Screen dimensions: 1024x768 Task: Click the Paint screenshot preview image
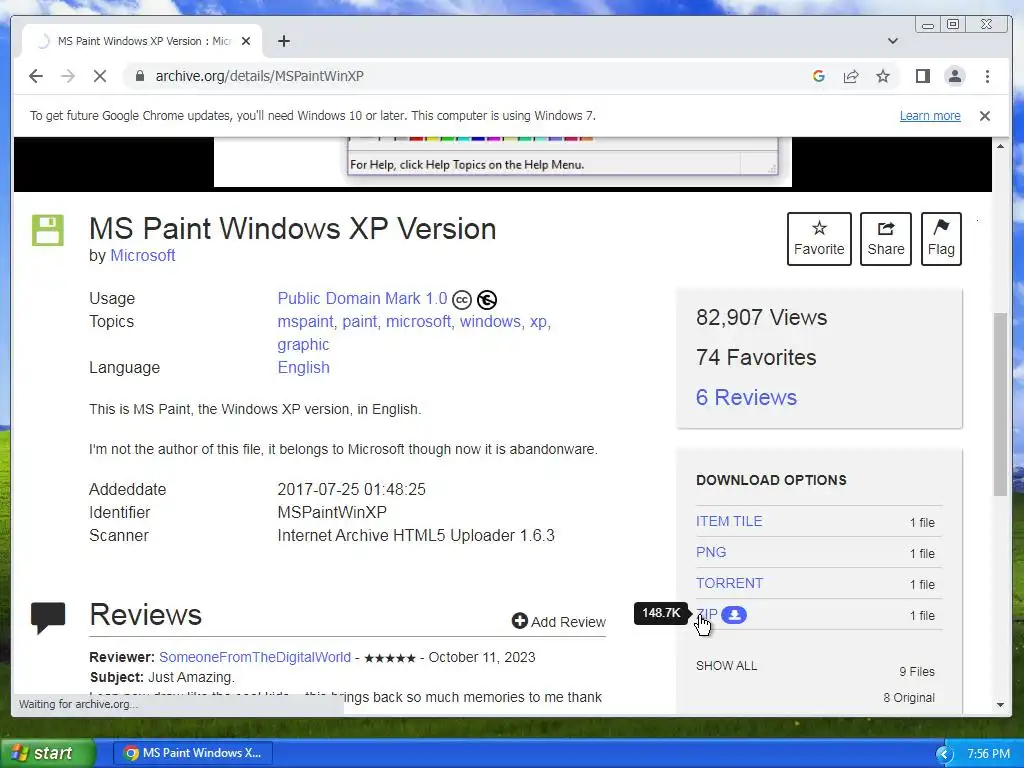point(503,161)
